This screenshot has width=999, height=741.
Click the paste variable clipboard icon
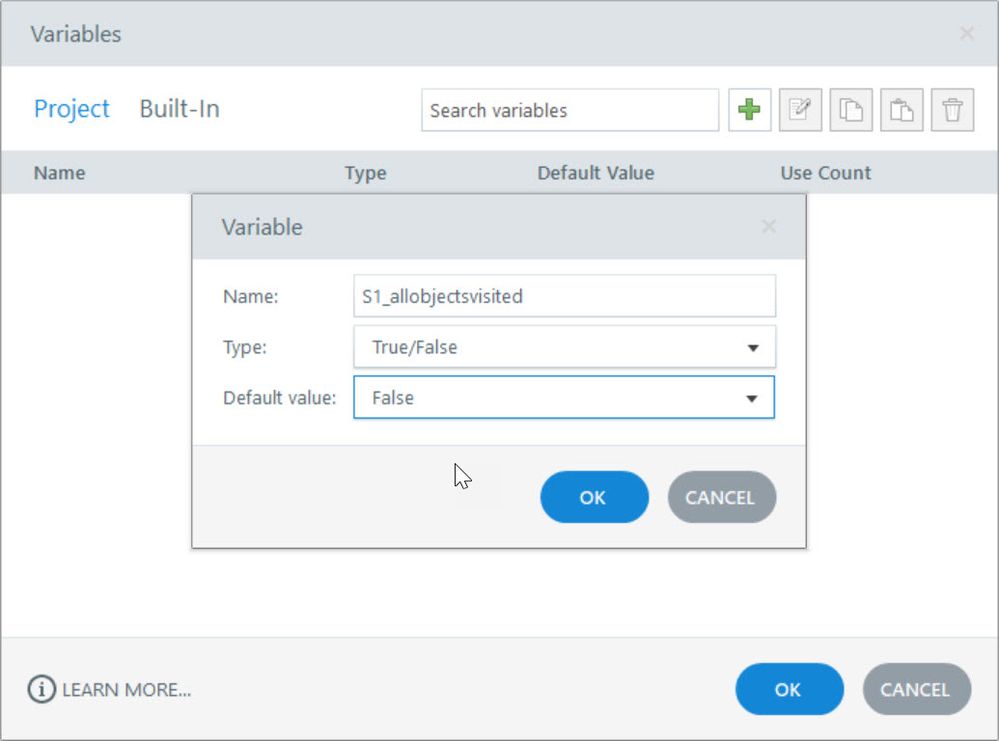pos(902,110)
